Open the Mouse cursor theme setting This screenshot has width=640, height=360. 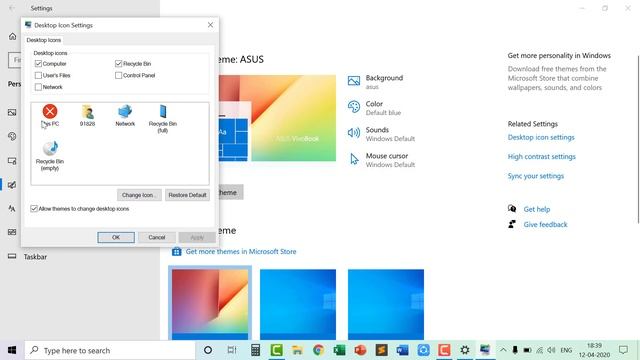click(x=381, y=160)
